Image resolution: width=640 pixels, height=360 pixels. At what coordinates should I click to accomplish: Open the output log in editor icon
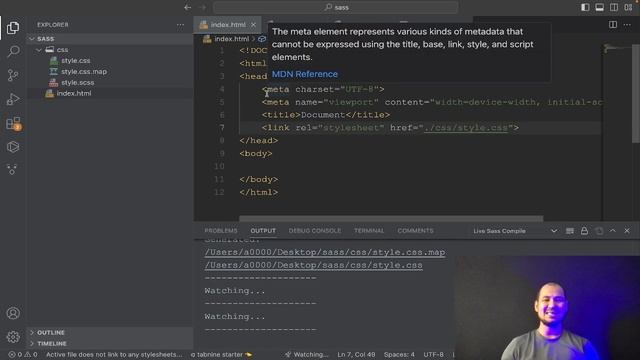(599, 231)
